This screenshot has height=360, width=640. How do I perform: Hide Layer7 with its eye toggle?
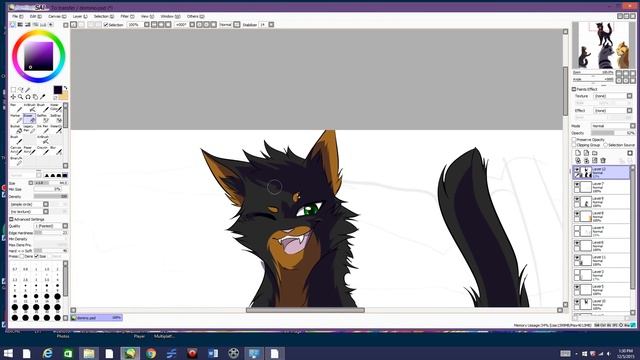click(x=577, y=184)
